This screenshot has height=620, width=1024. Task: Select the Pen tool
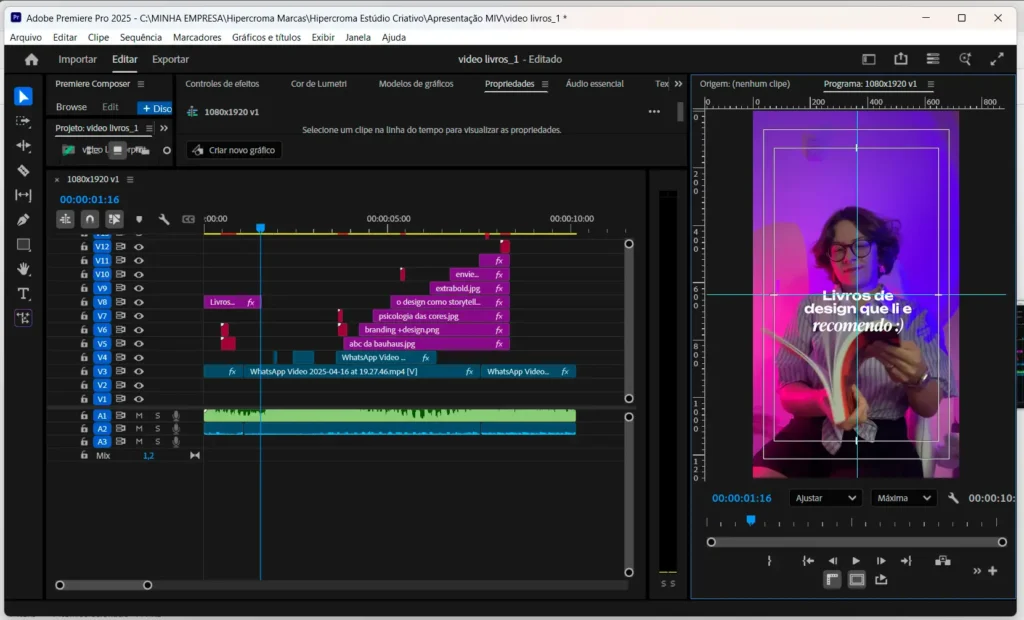pos(24,219)
